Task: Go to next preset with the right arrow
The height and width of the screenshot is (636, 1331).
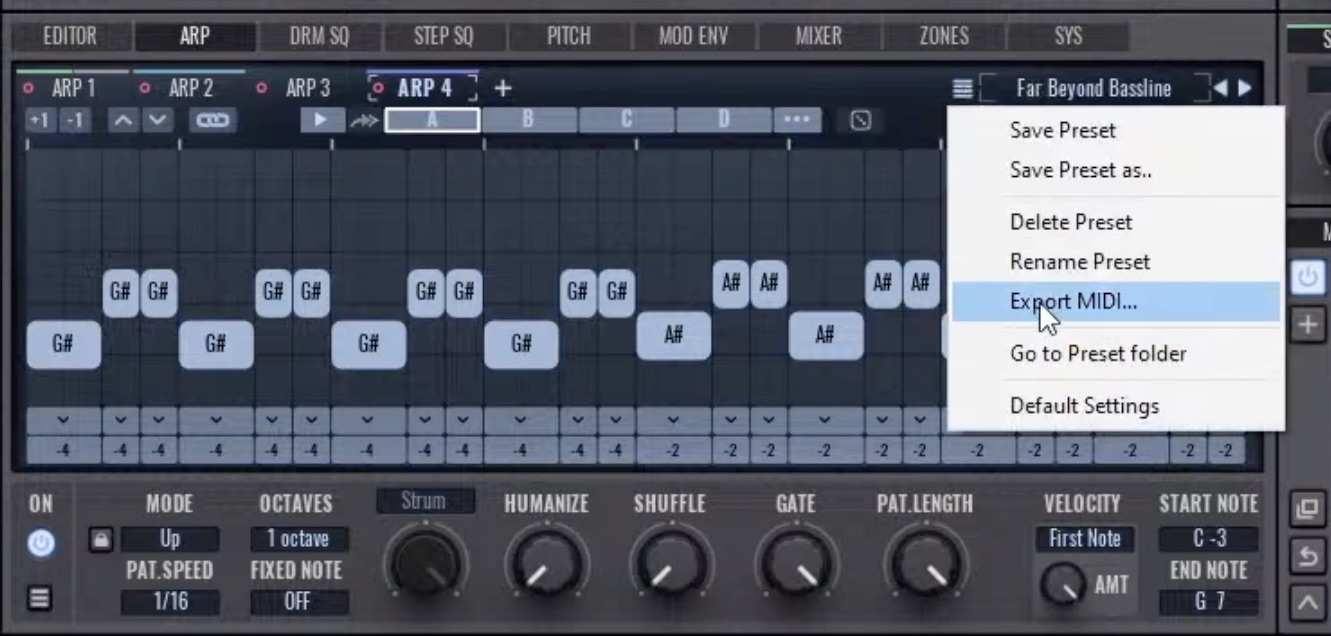Action: [x=1244, y=88]
